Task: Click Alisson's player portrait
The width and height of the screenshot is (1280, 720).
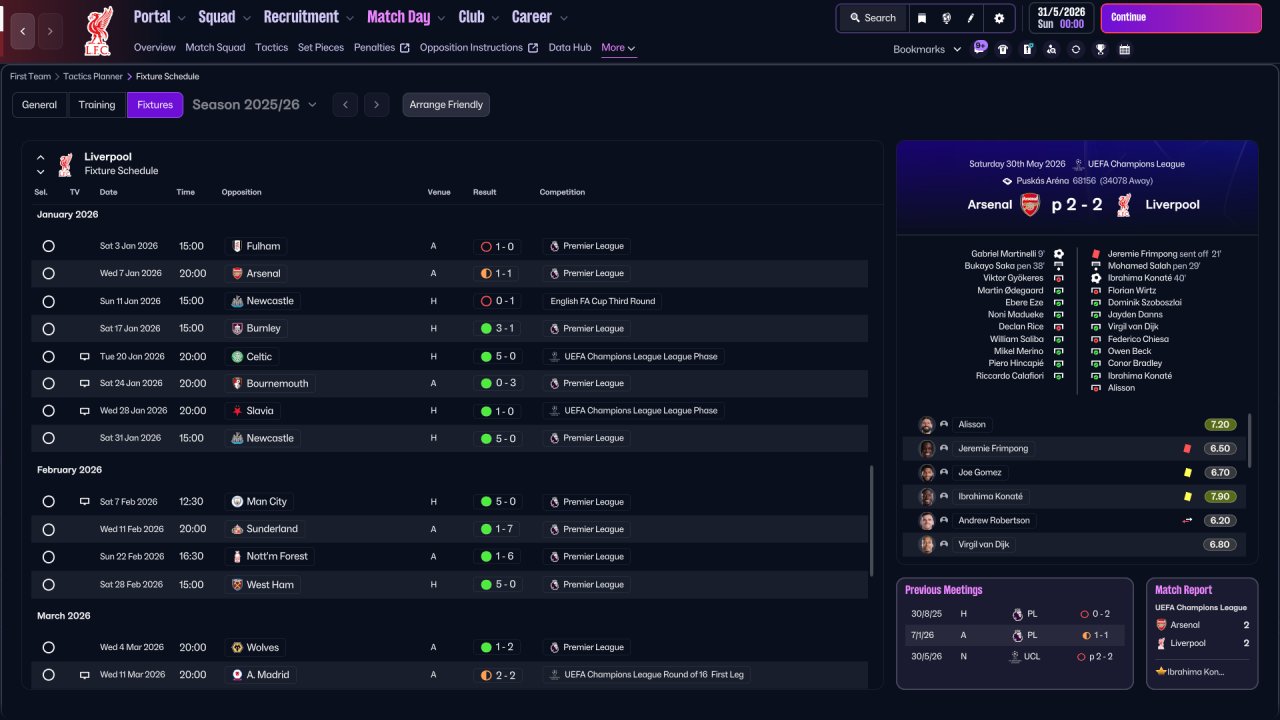Action: click(926, 424)
